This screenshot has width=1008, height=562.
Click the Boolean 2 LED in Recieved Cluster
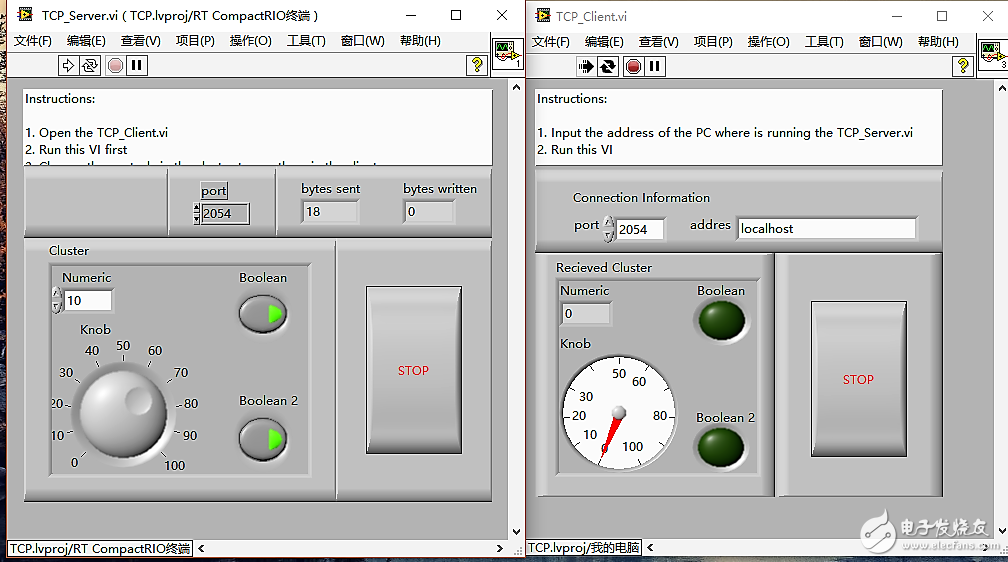click(x=721, y=448)
